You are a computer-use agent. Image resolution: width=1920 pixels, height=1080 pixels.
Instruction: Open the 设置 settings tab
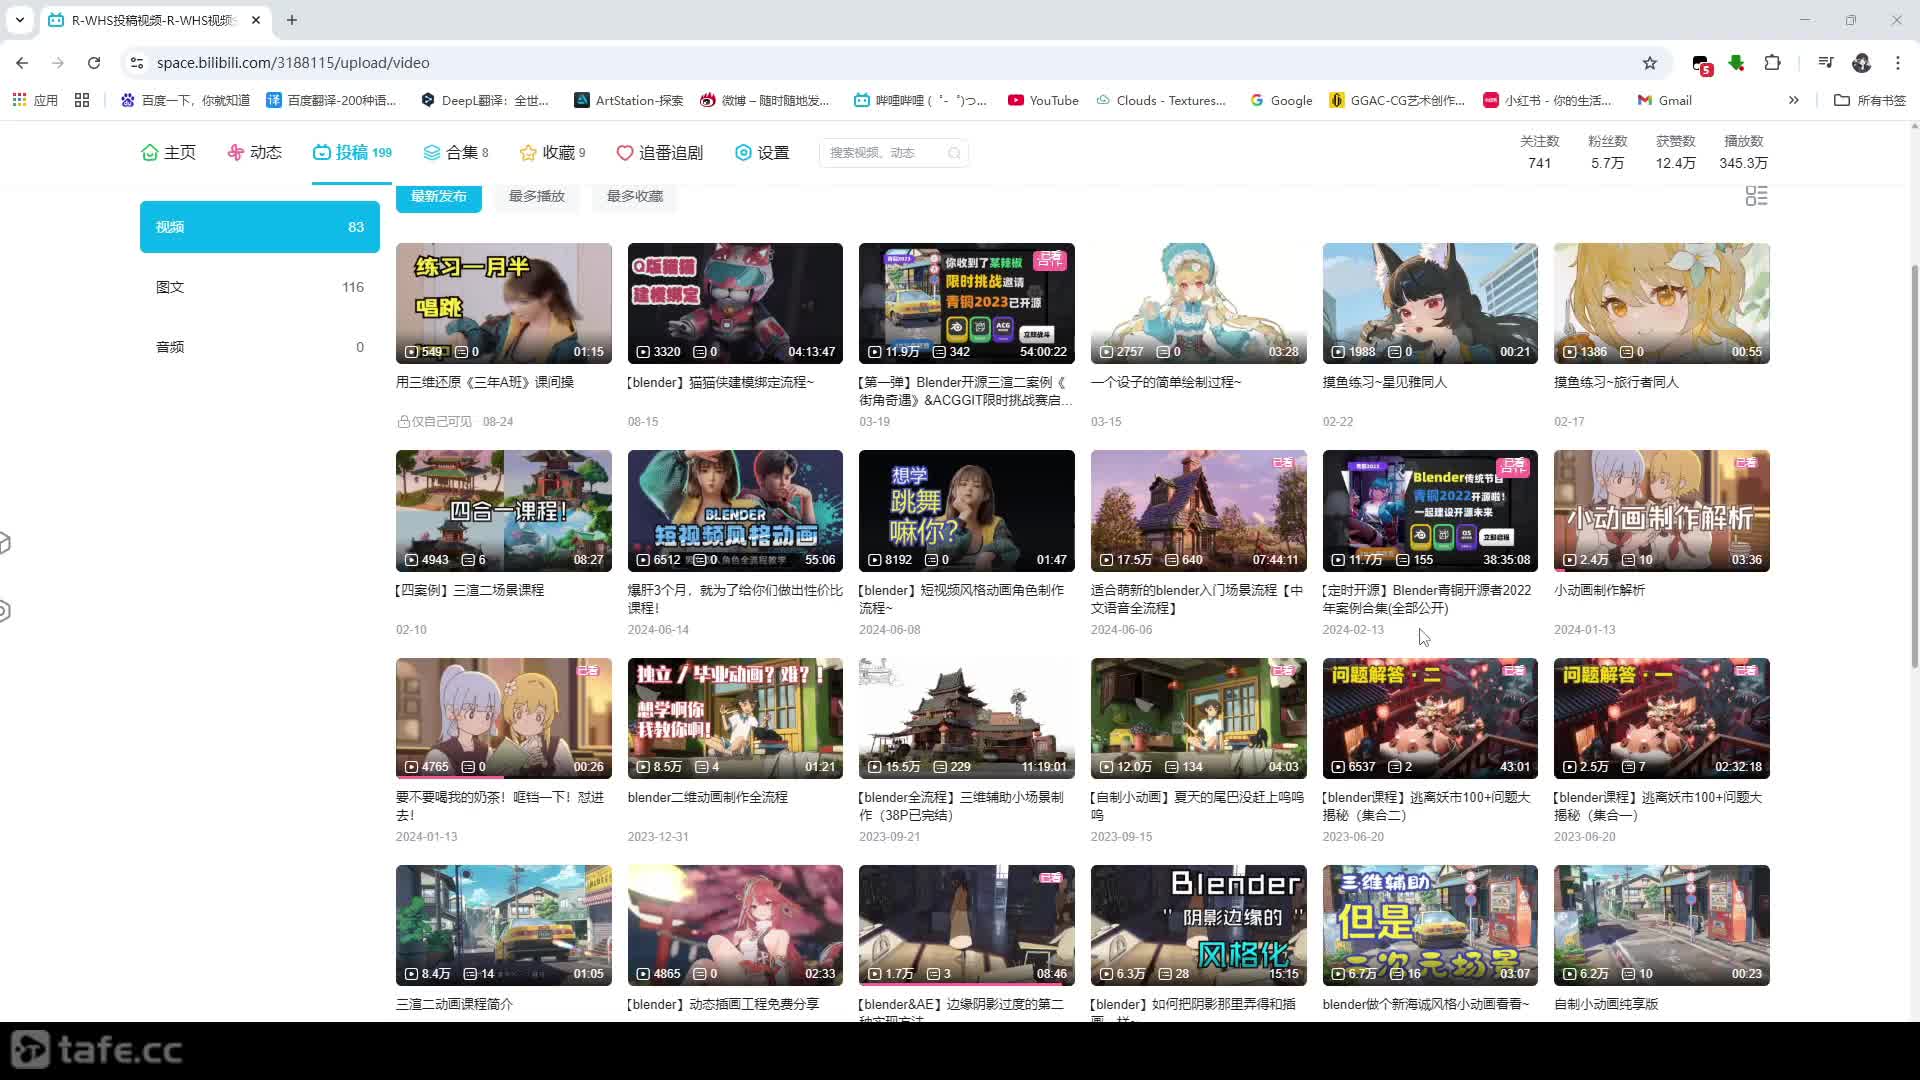(762, 152)
